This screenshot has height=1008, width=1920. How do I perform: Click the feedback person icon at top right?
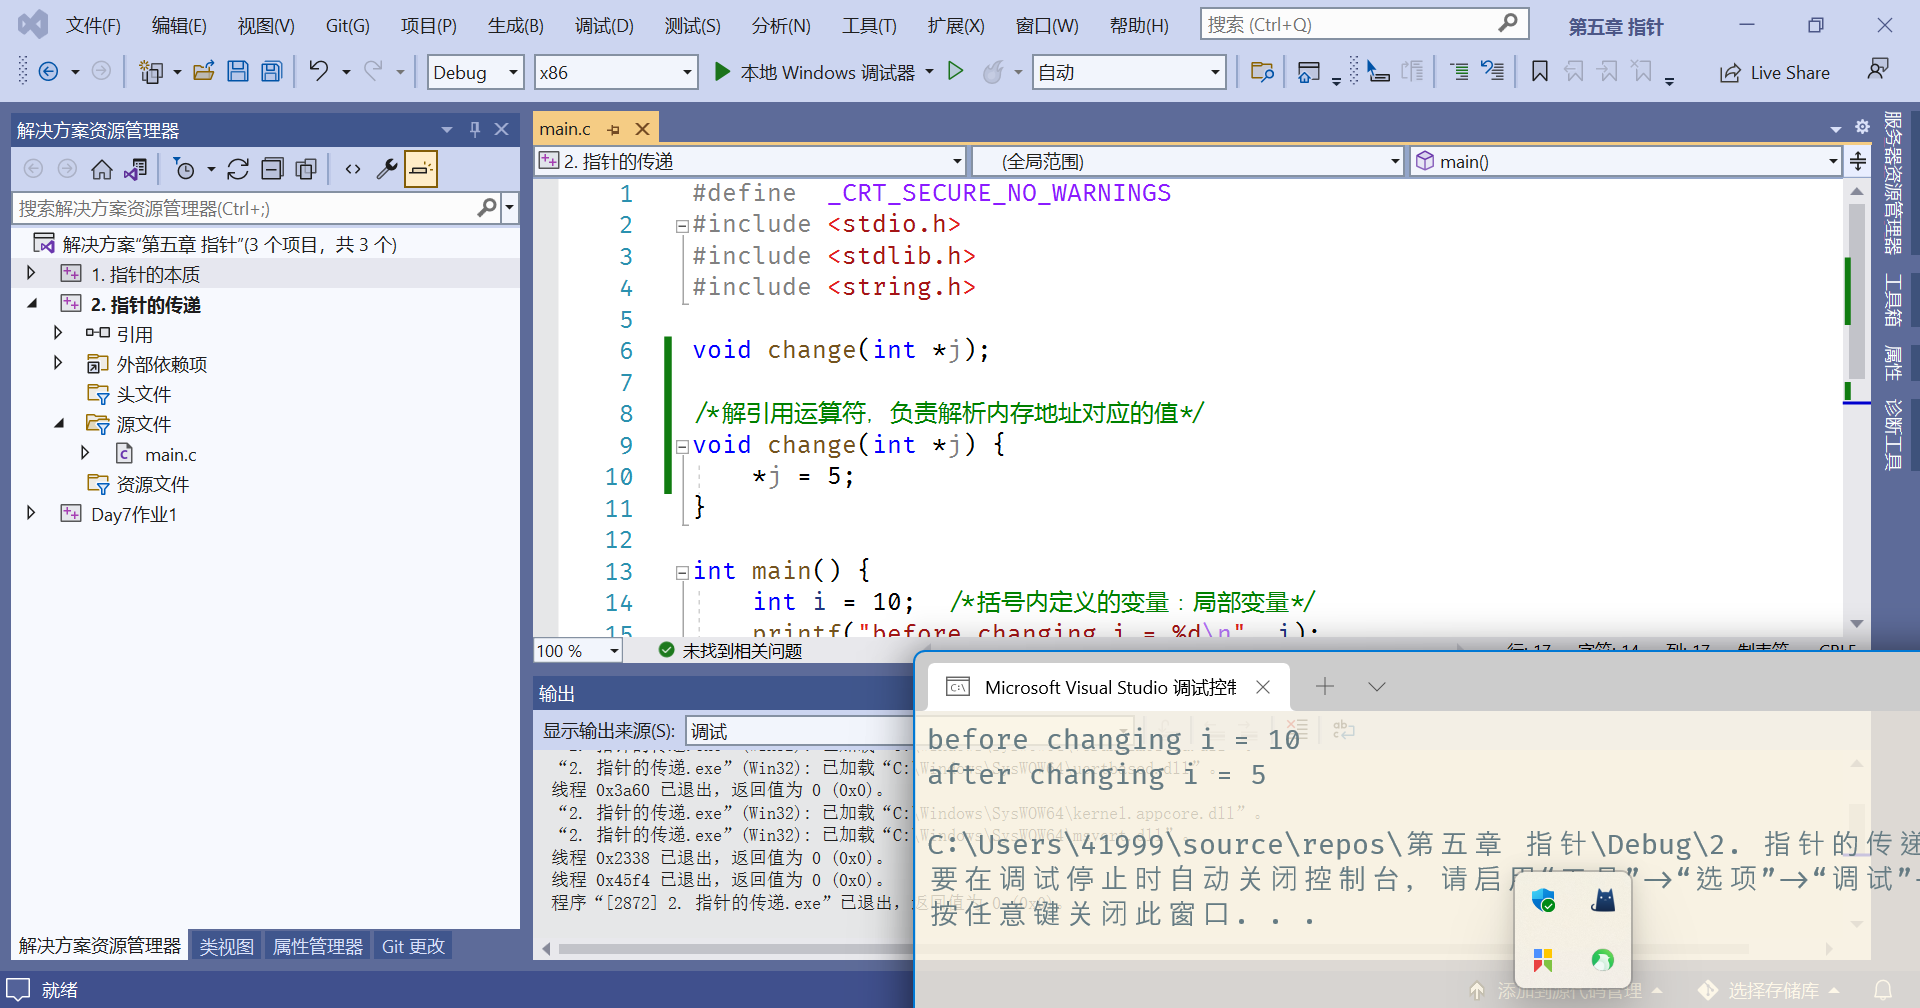[1878, 69]
